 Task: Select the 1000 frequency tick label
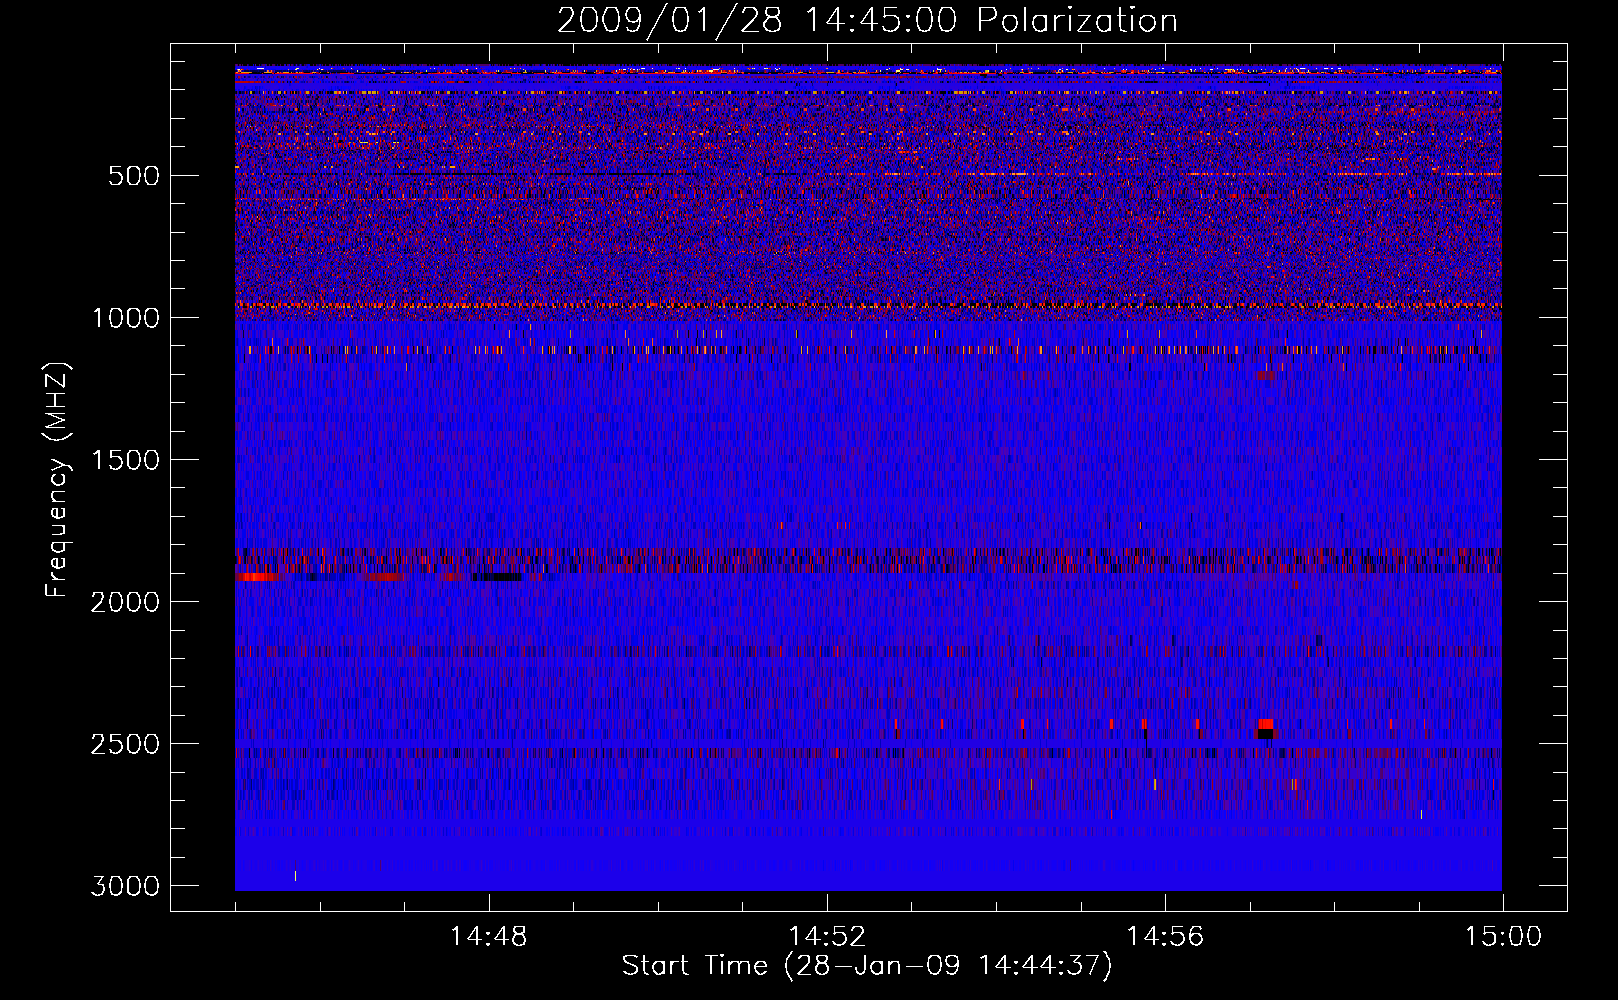point(126,318)
